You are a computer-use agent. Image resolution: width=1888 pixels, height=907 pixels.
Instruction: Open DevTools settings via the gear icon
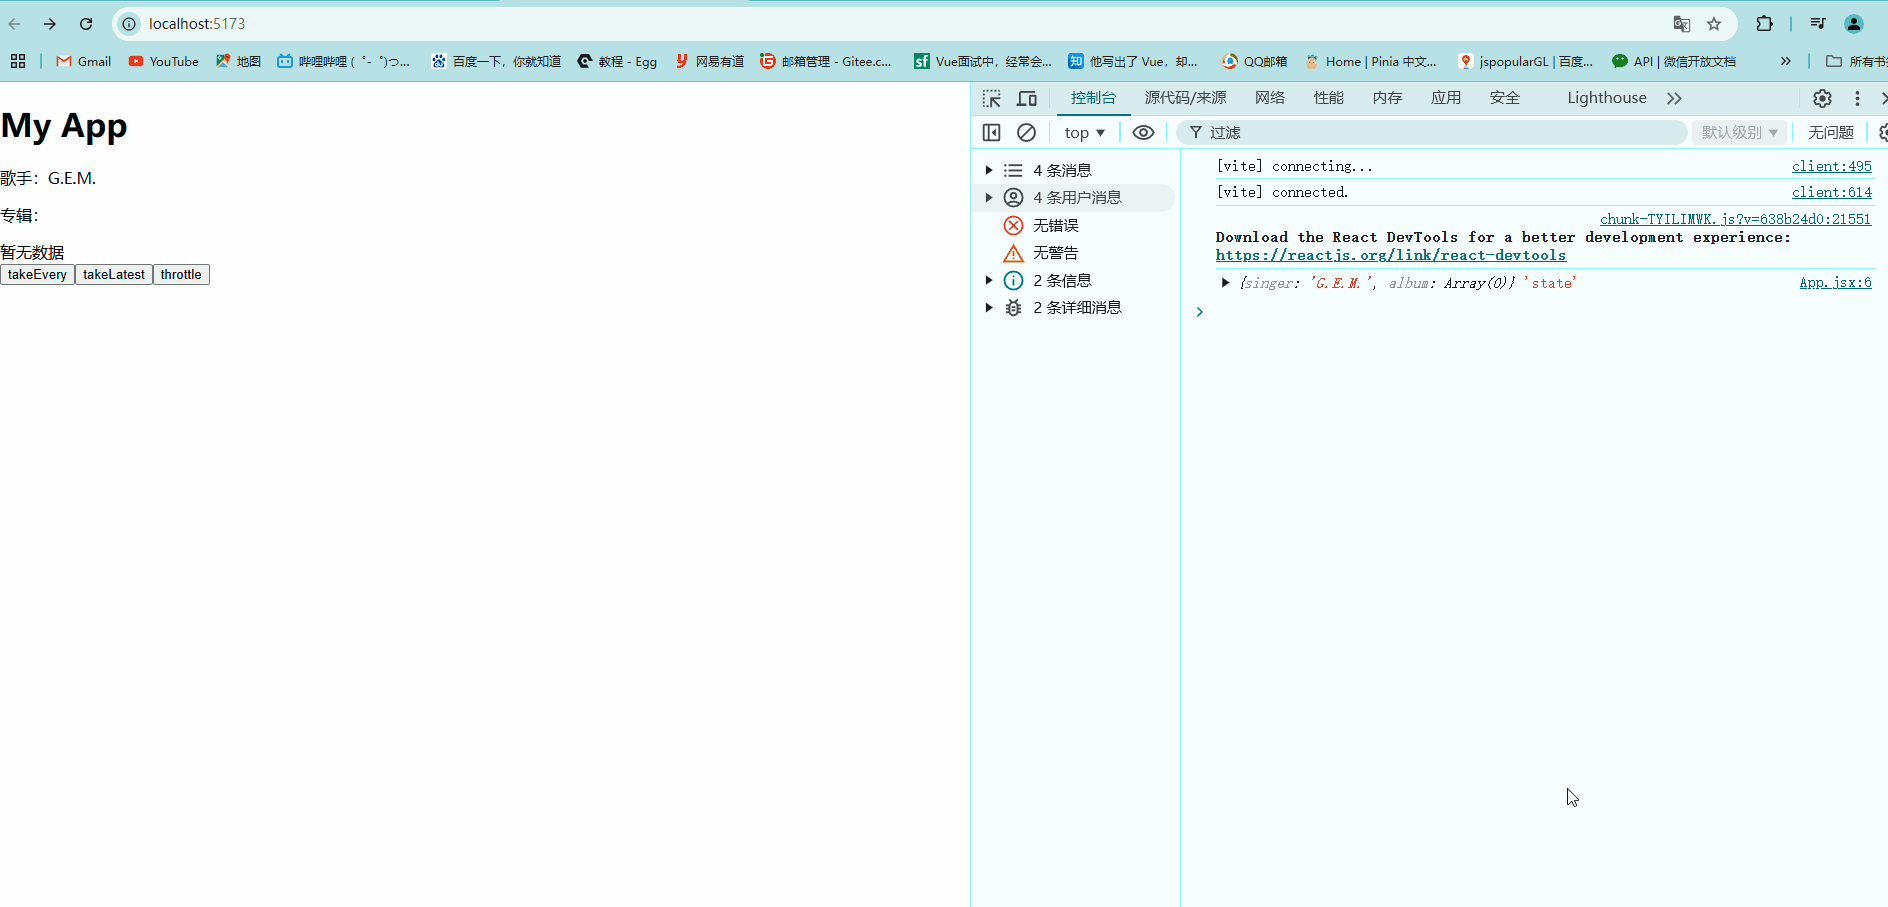(1822, 98)
